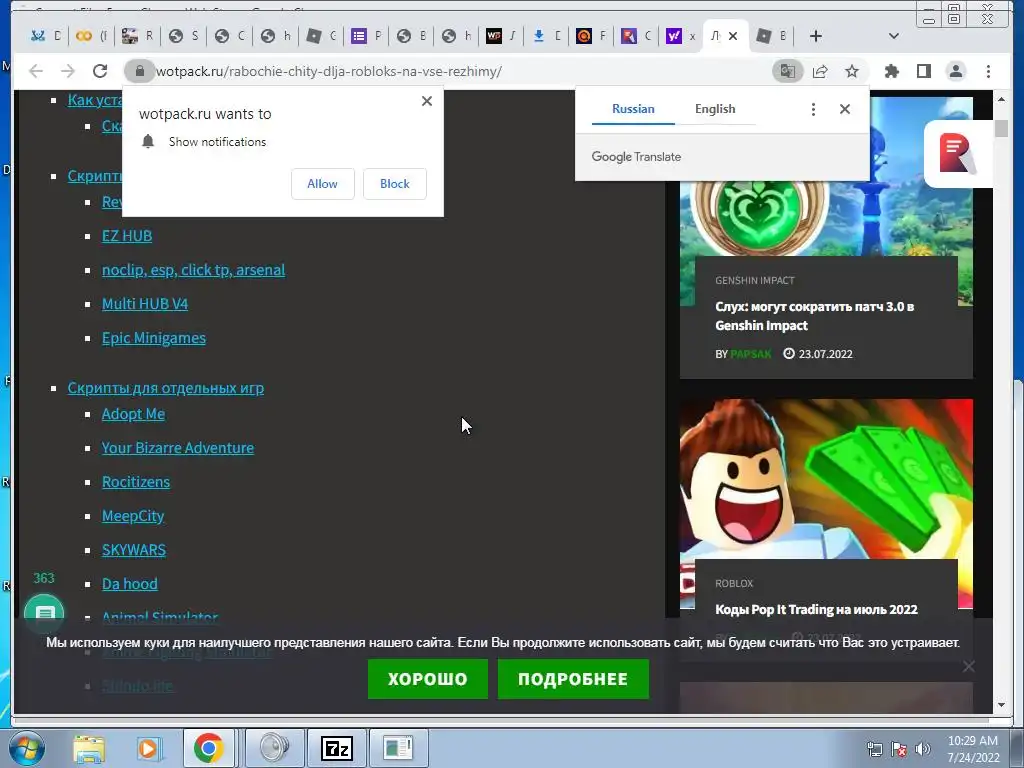Click the ПОДРОБНЕЕ cookie details button
Viewport: 1024px width, 768px height.
coord(573,679)
